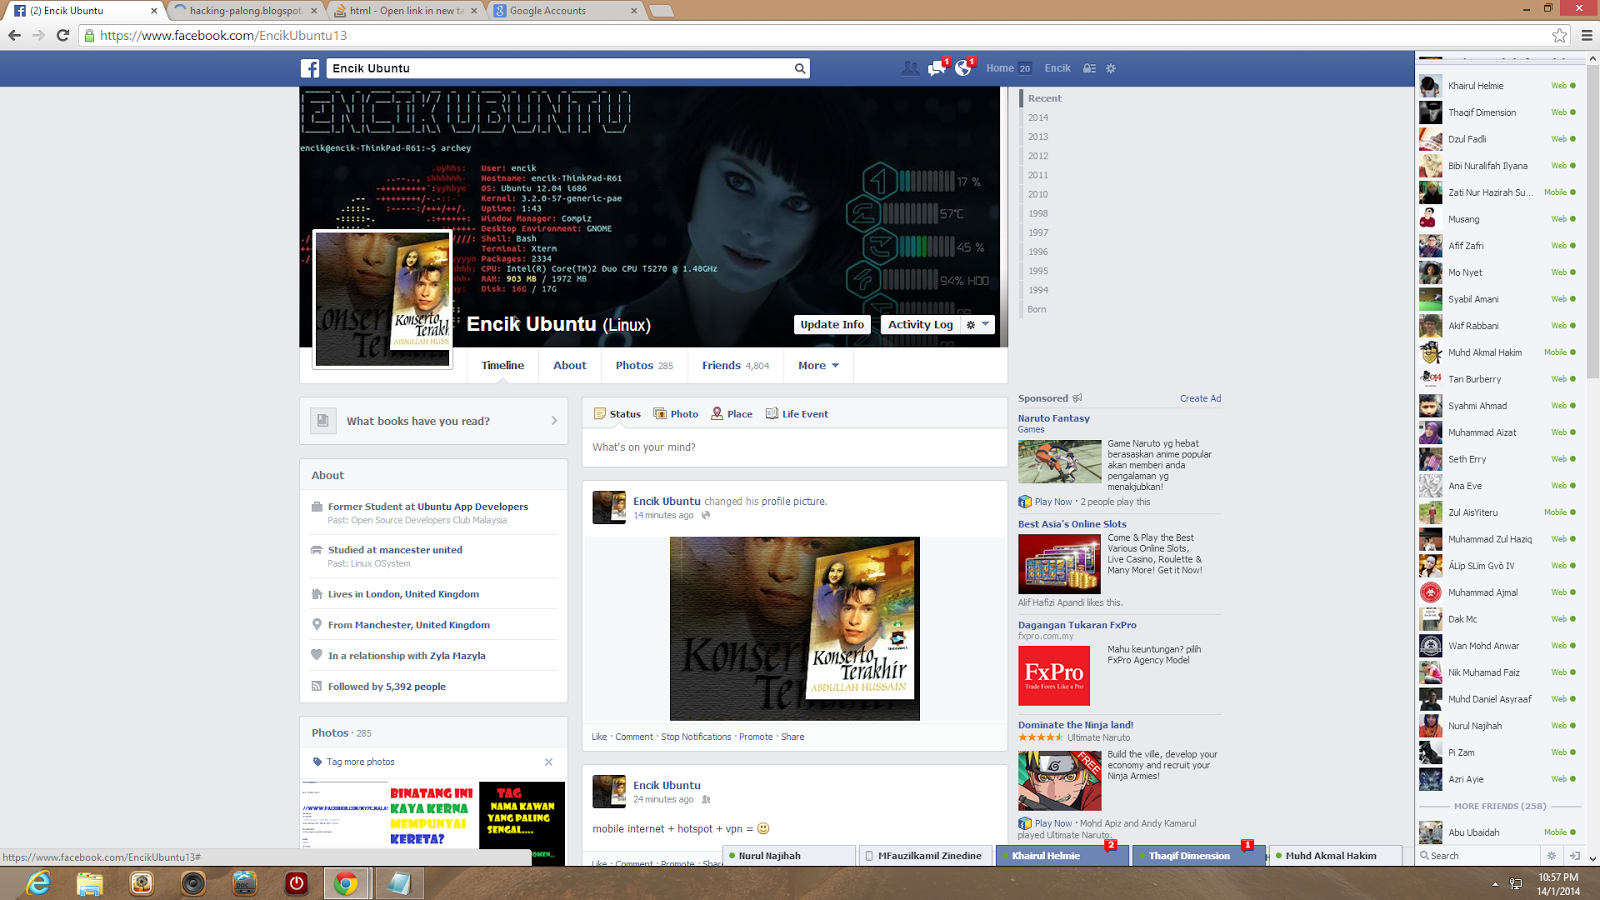Viewport: 1600px width, 900px height.
Task: Open the friend requests icon
Action: 910,68
